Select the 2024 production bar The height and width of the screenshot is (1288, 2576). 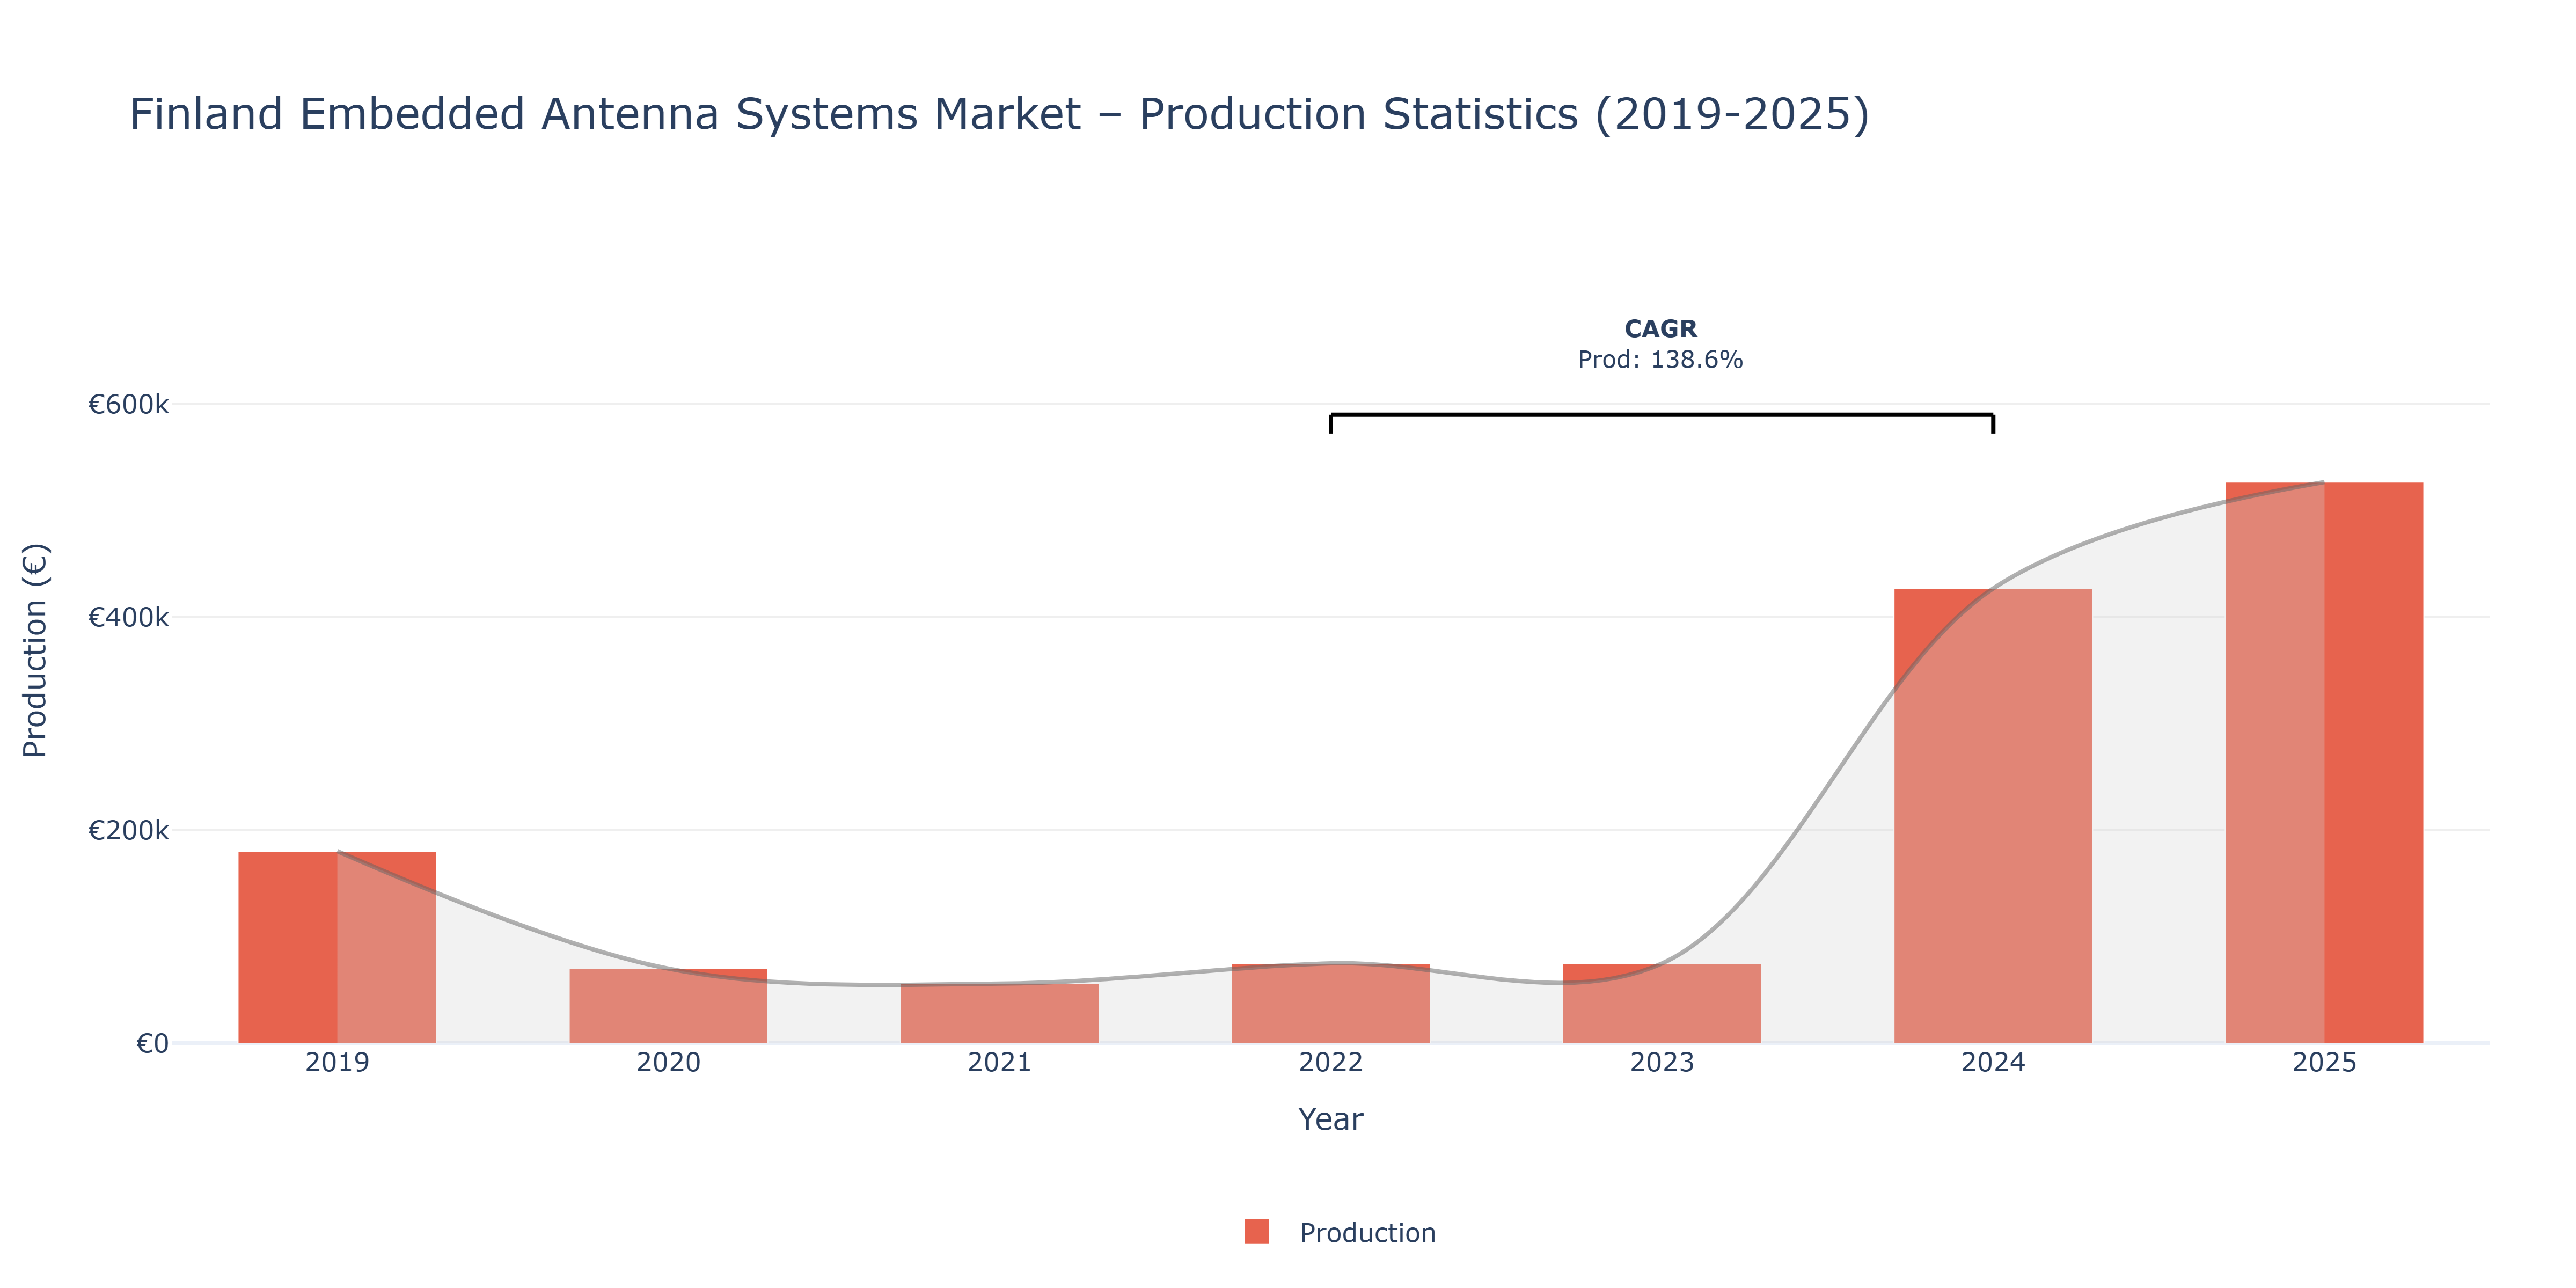(x=1992, y=816)
